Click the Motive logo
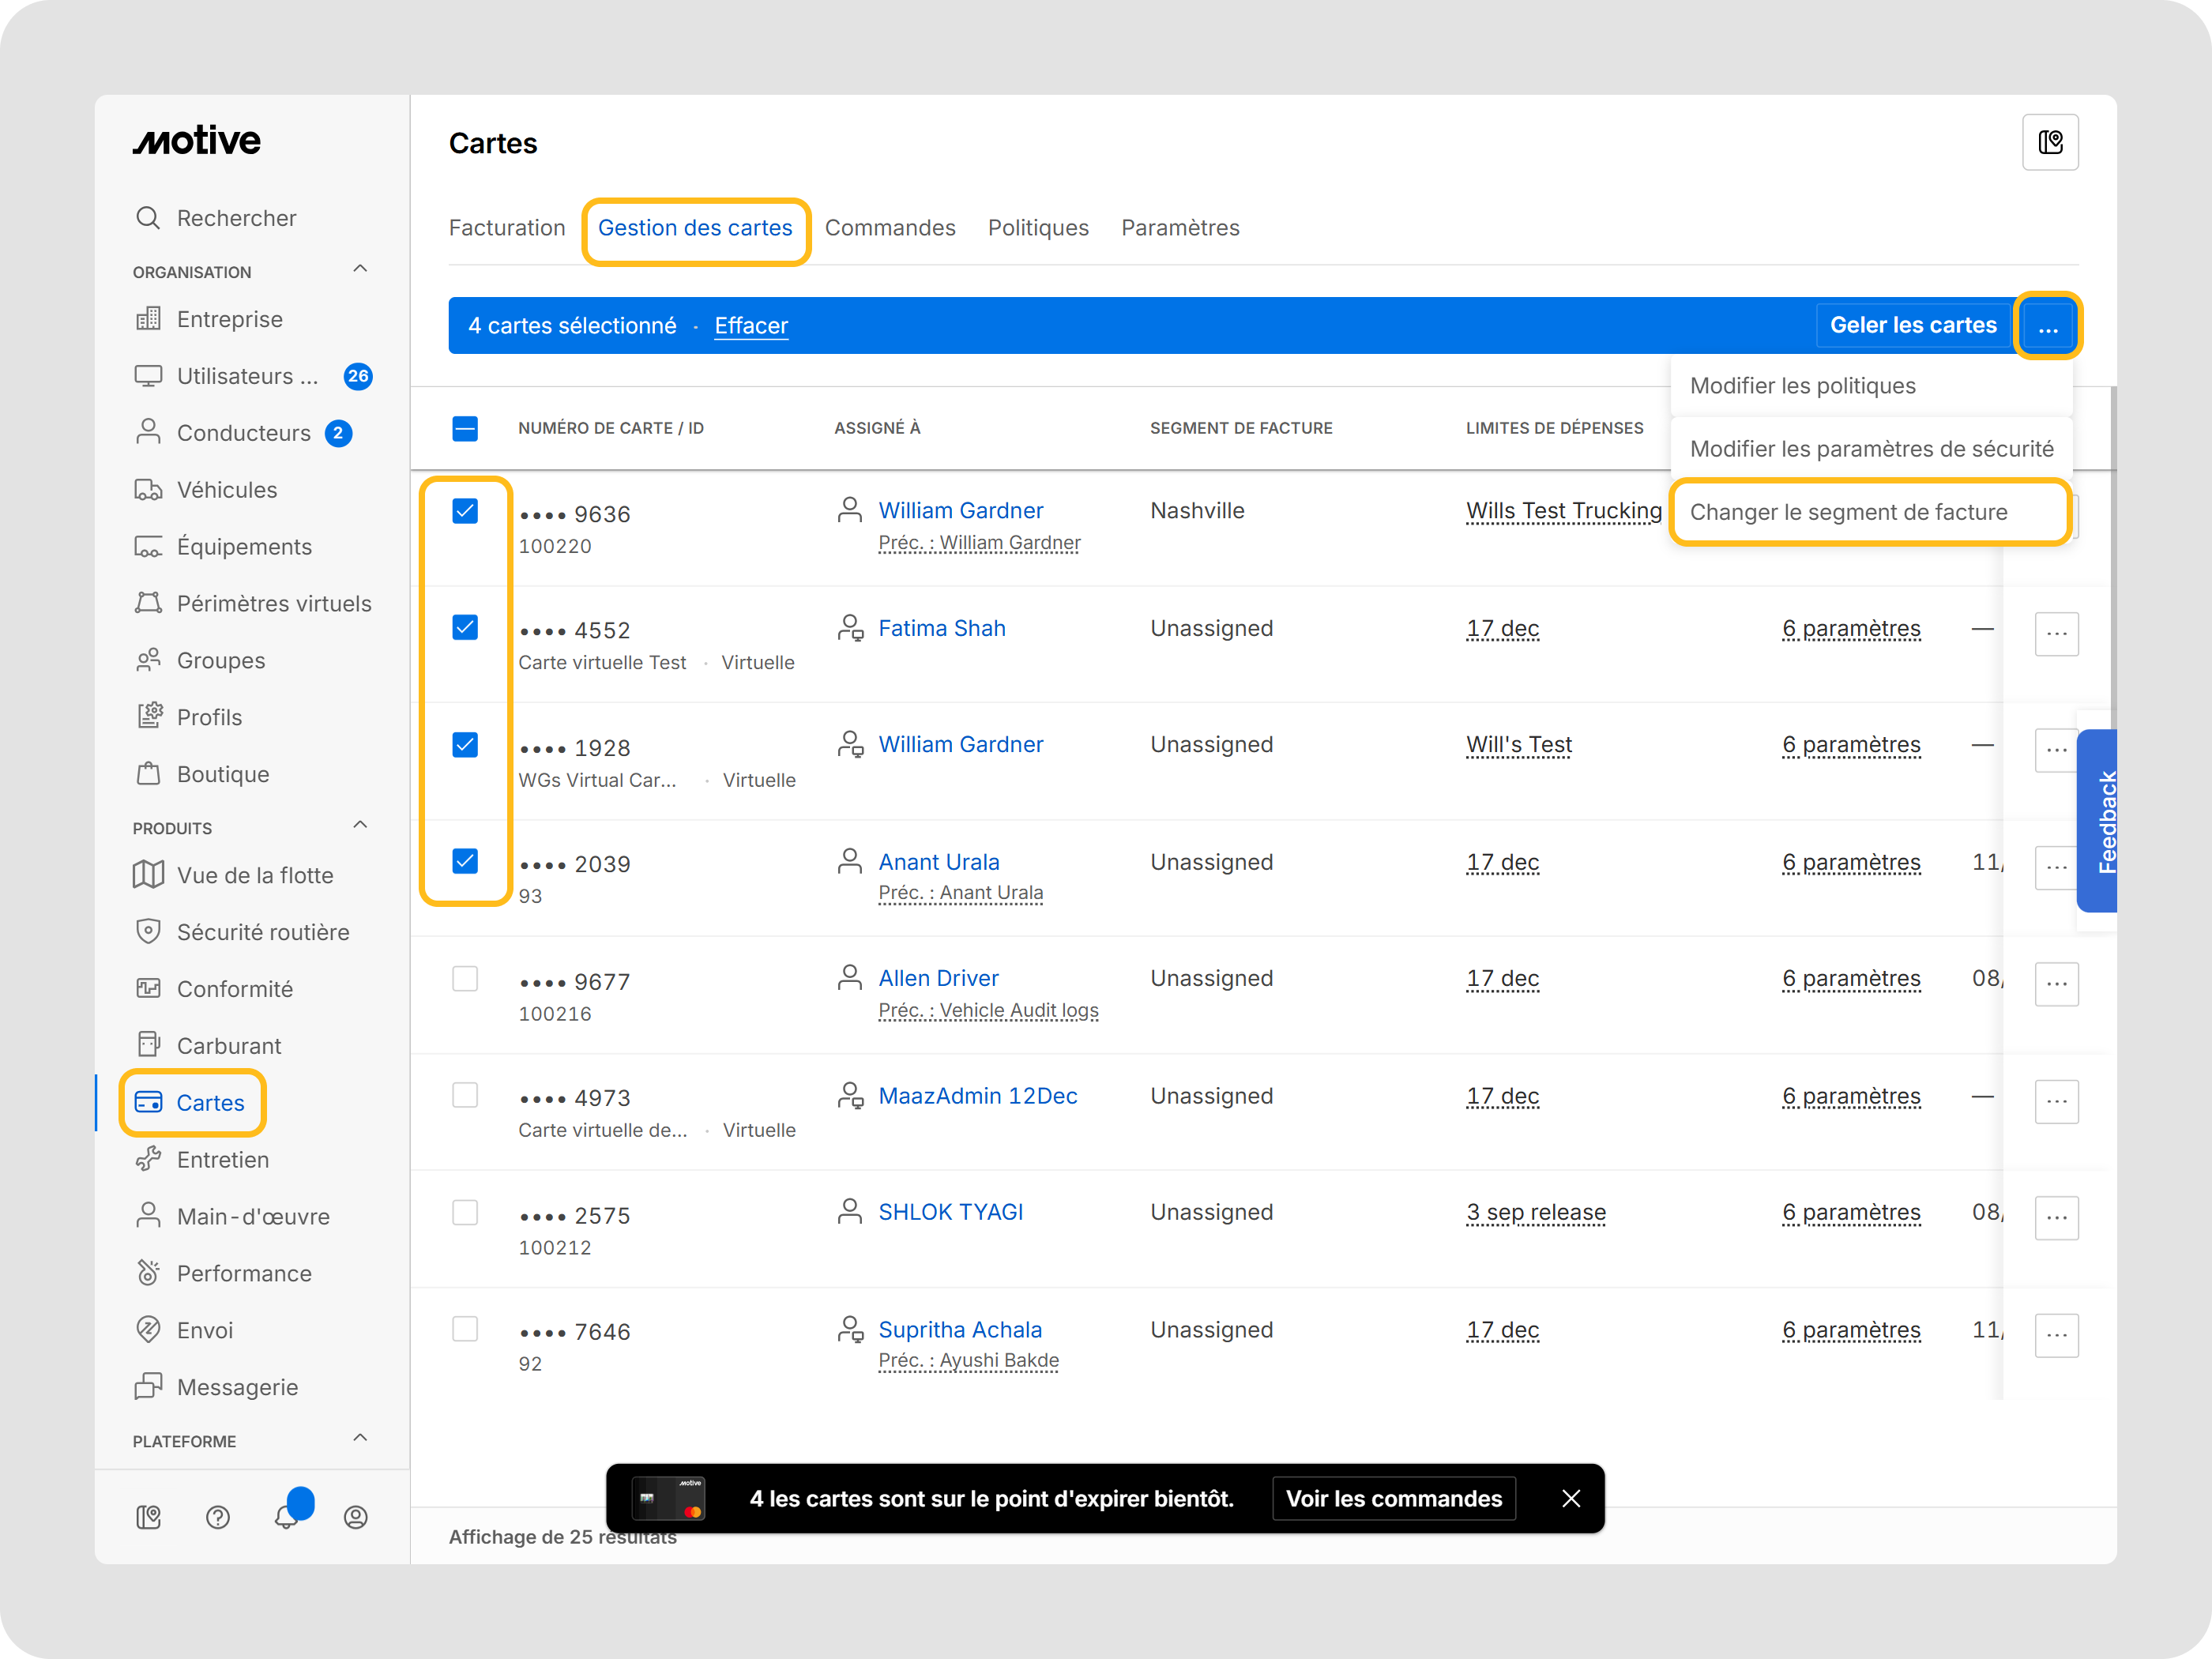 pos(197,141)
